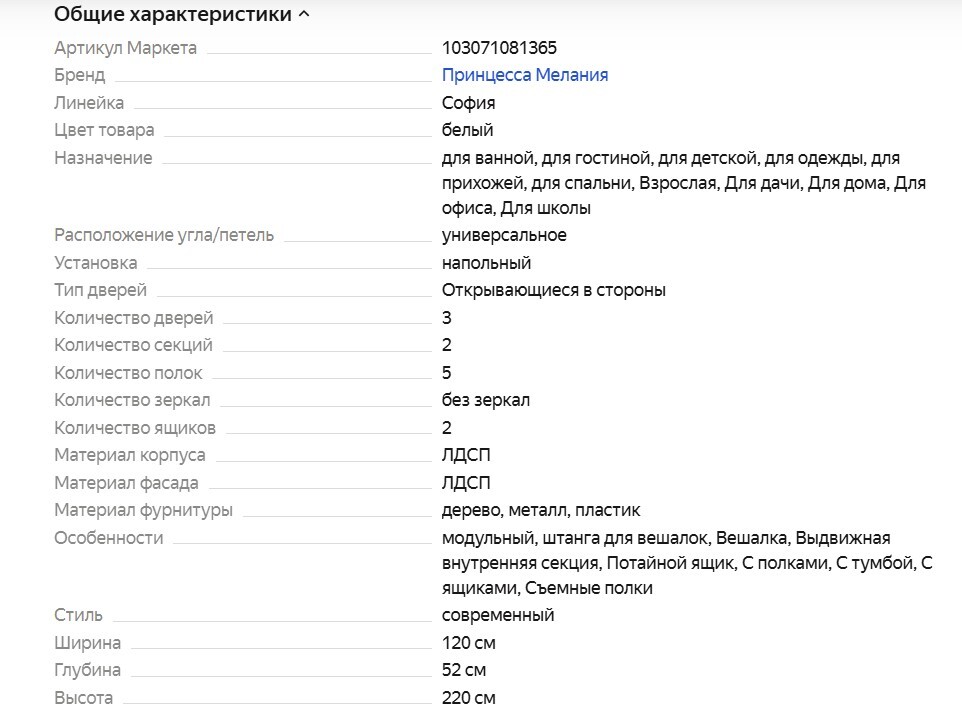This screenshot has height=705, width=962.
Task: Click the Линейка value София
Action: [468, 103]
